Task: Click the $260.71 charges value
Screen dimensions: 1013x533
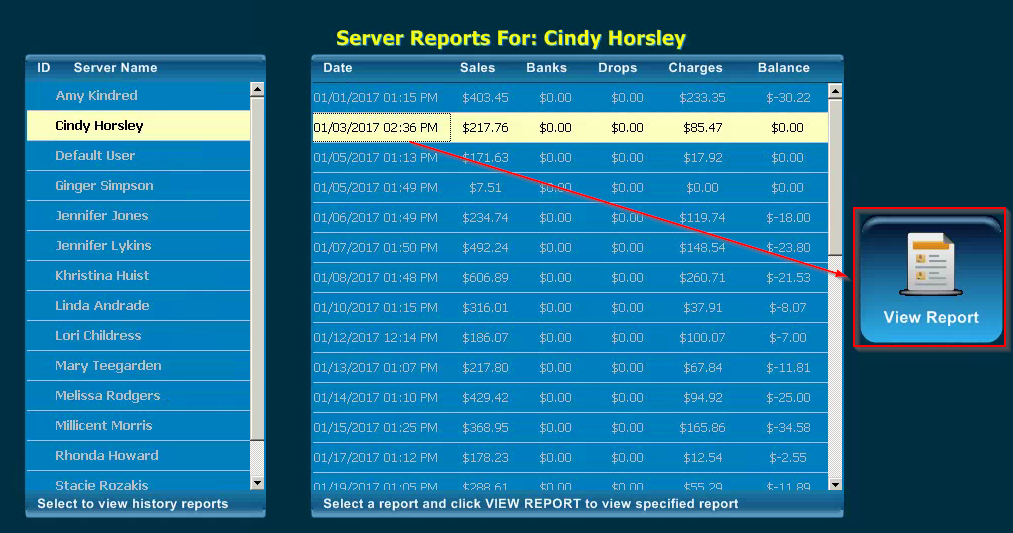Action: (702, 278)
